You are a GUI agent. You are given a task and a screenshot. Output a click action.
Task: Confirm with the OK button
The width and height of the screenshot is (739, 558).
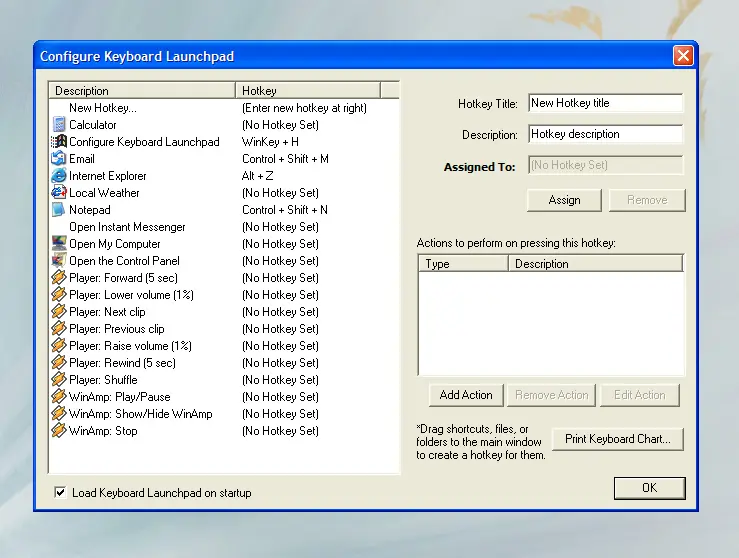pyautogui.click(x=649, y=488)
